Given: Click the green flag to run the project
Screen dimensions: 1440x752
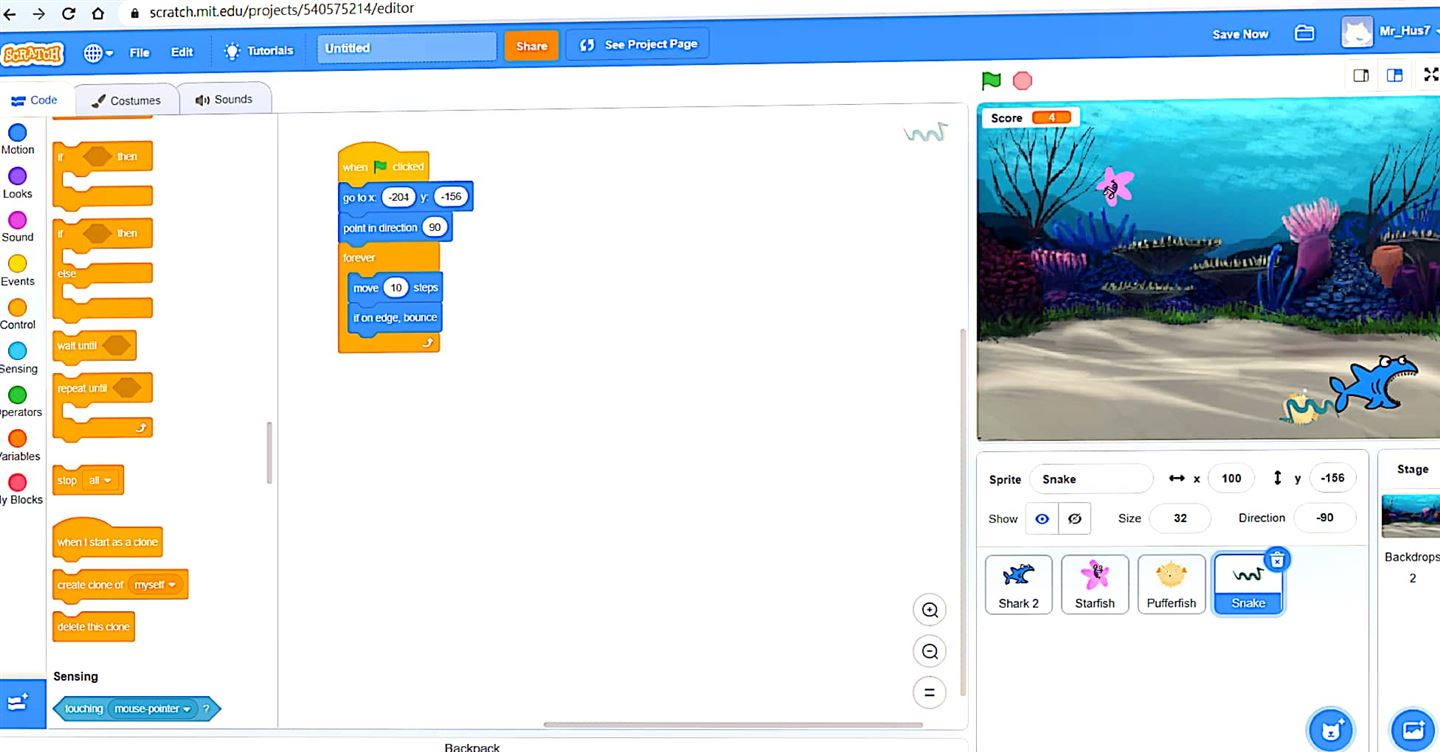Looking at the screenshot, I should [991, 81].
